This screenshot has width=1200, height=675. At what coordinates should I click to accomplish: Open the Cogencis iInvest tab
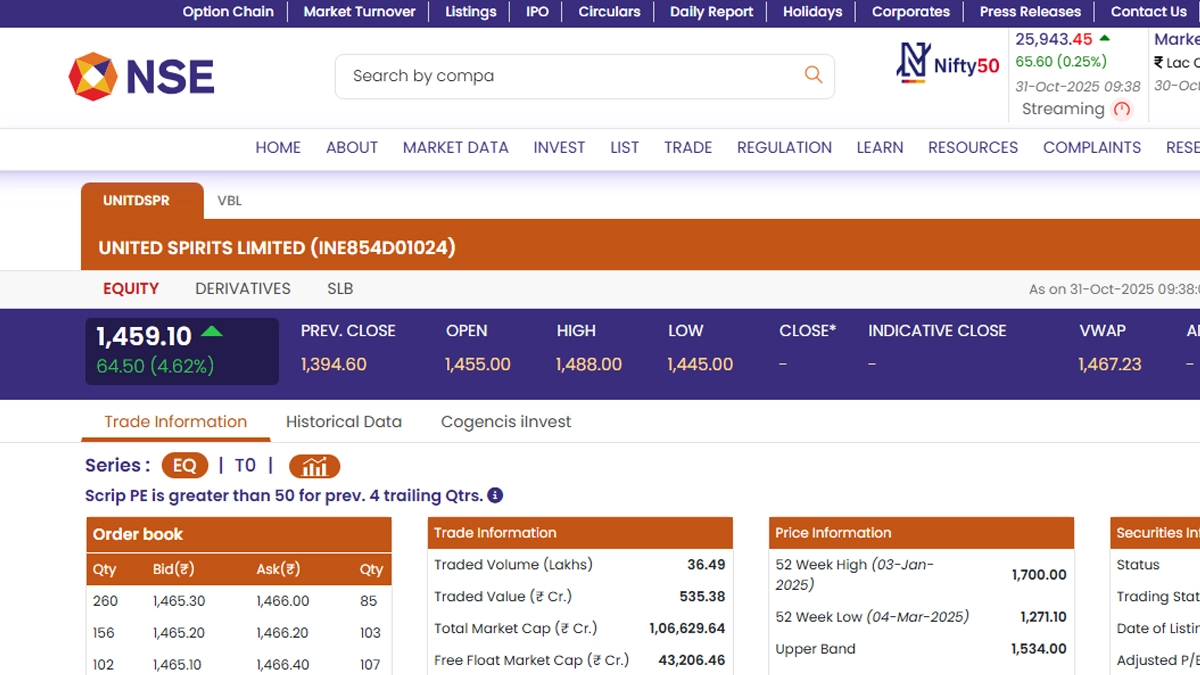coord(505,422)
